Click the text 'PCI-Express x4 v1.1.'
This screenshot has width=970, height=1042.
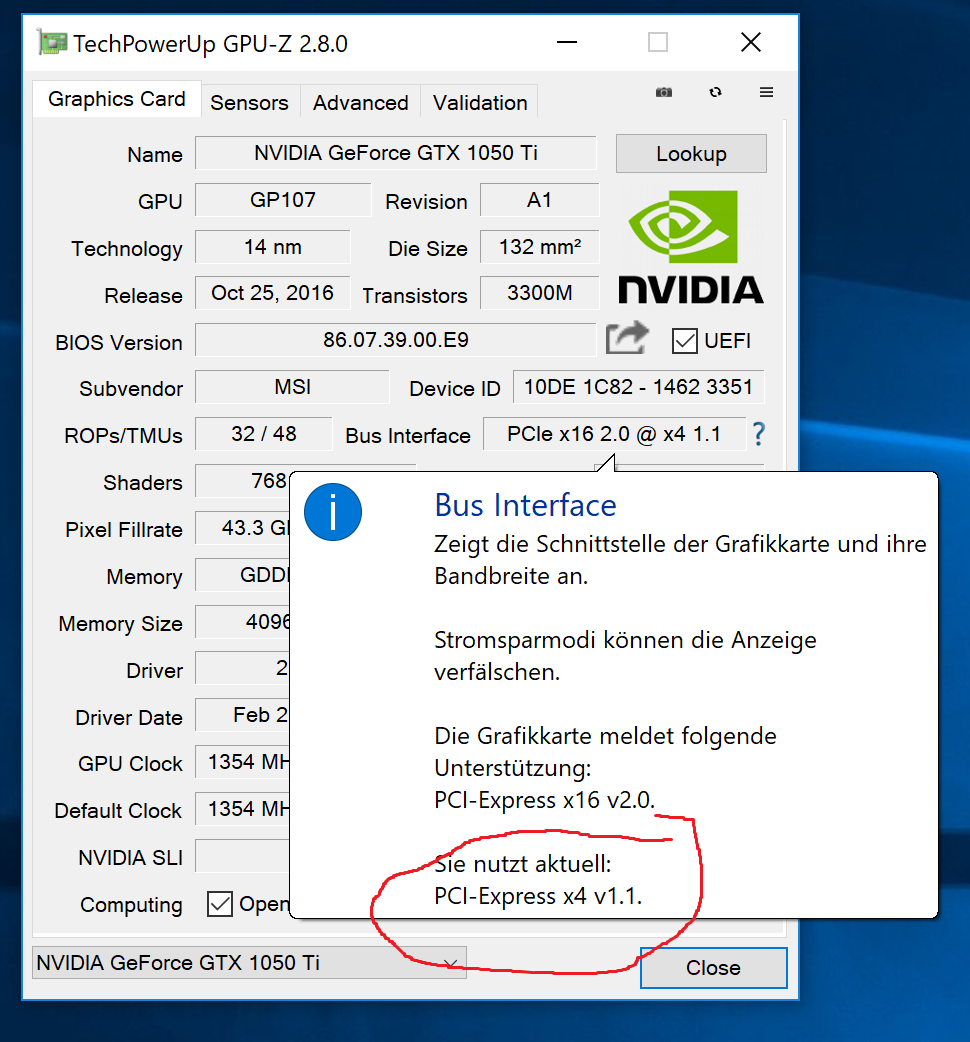(539, 896)
